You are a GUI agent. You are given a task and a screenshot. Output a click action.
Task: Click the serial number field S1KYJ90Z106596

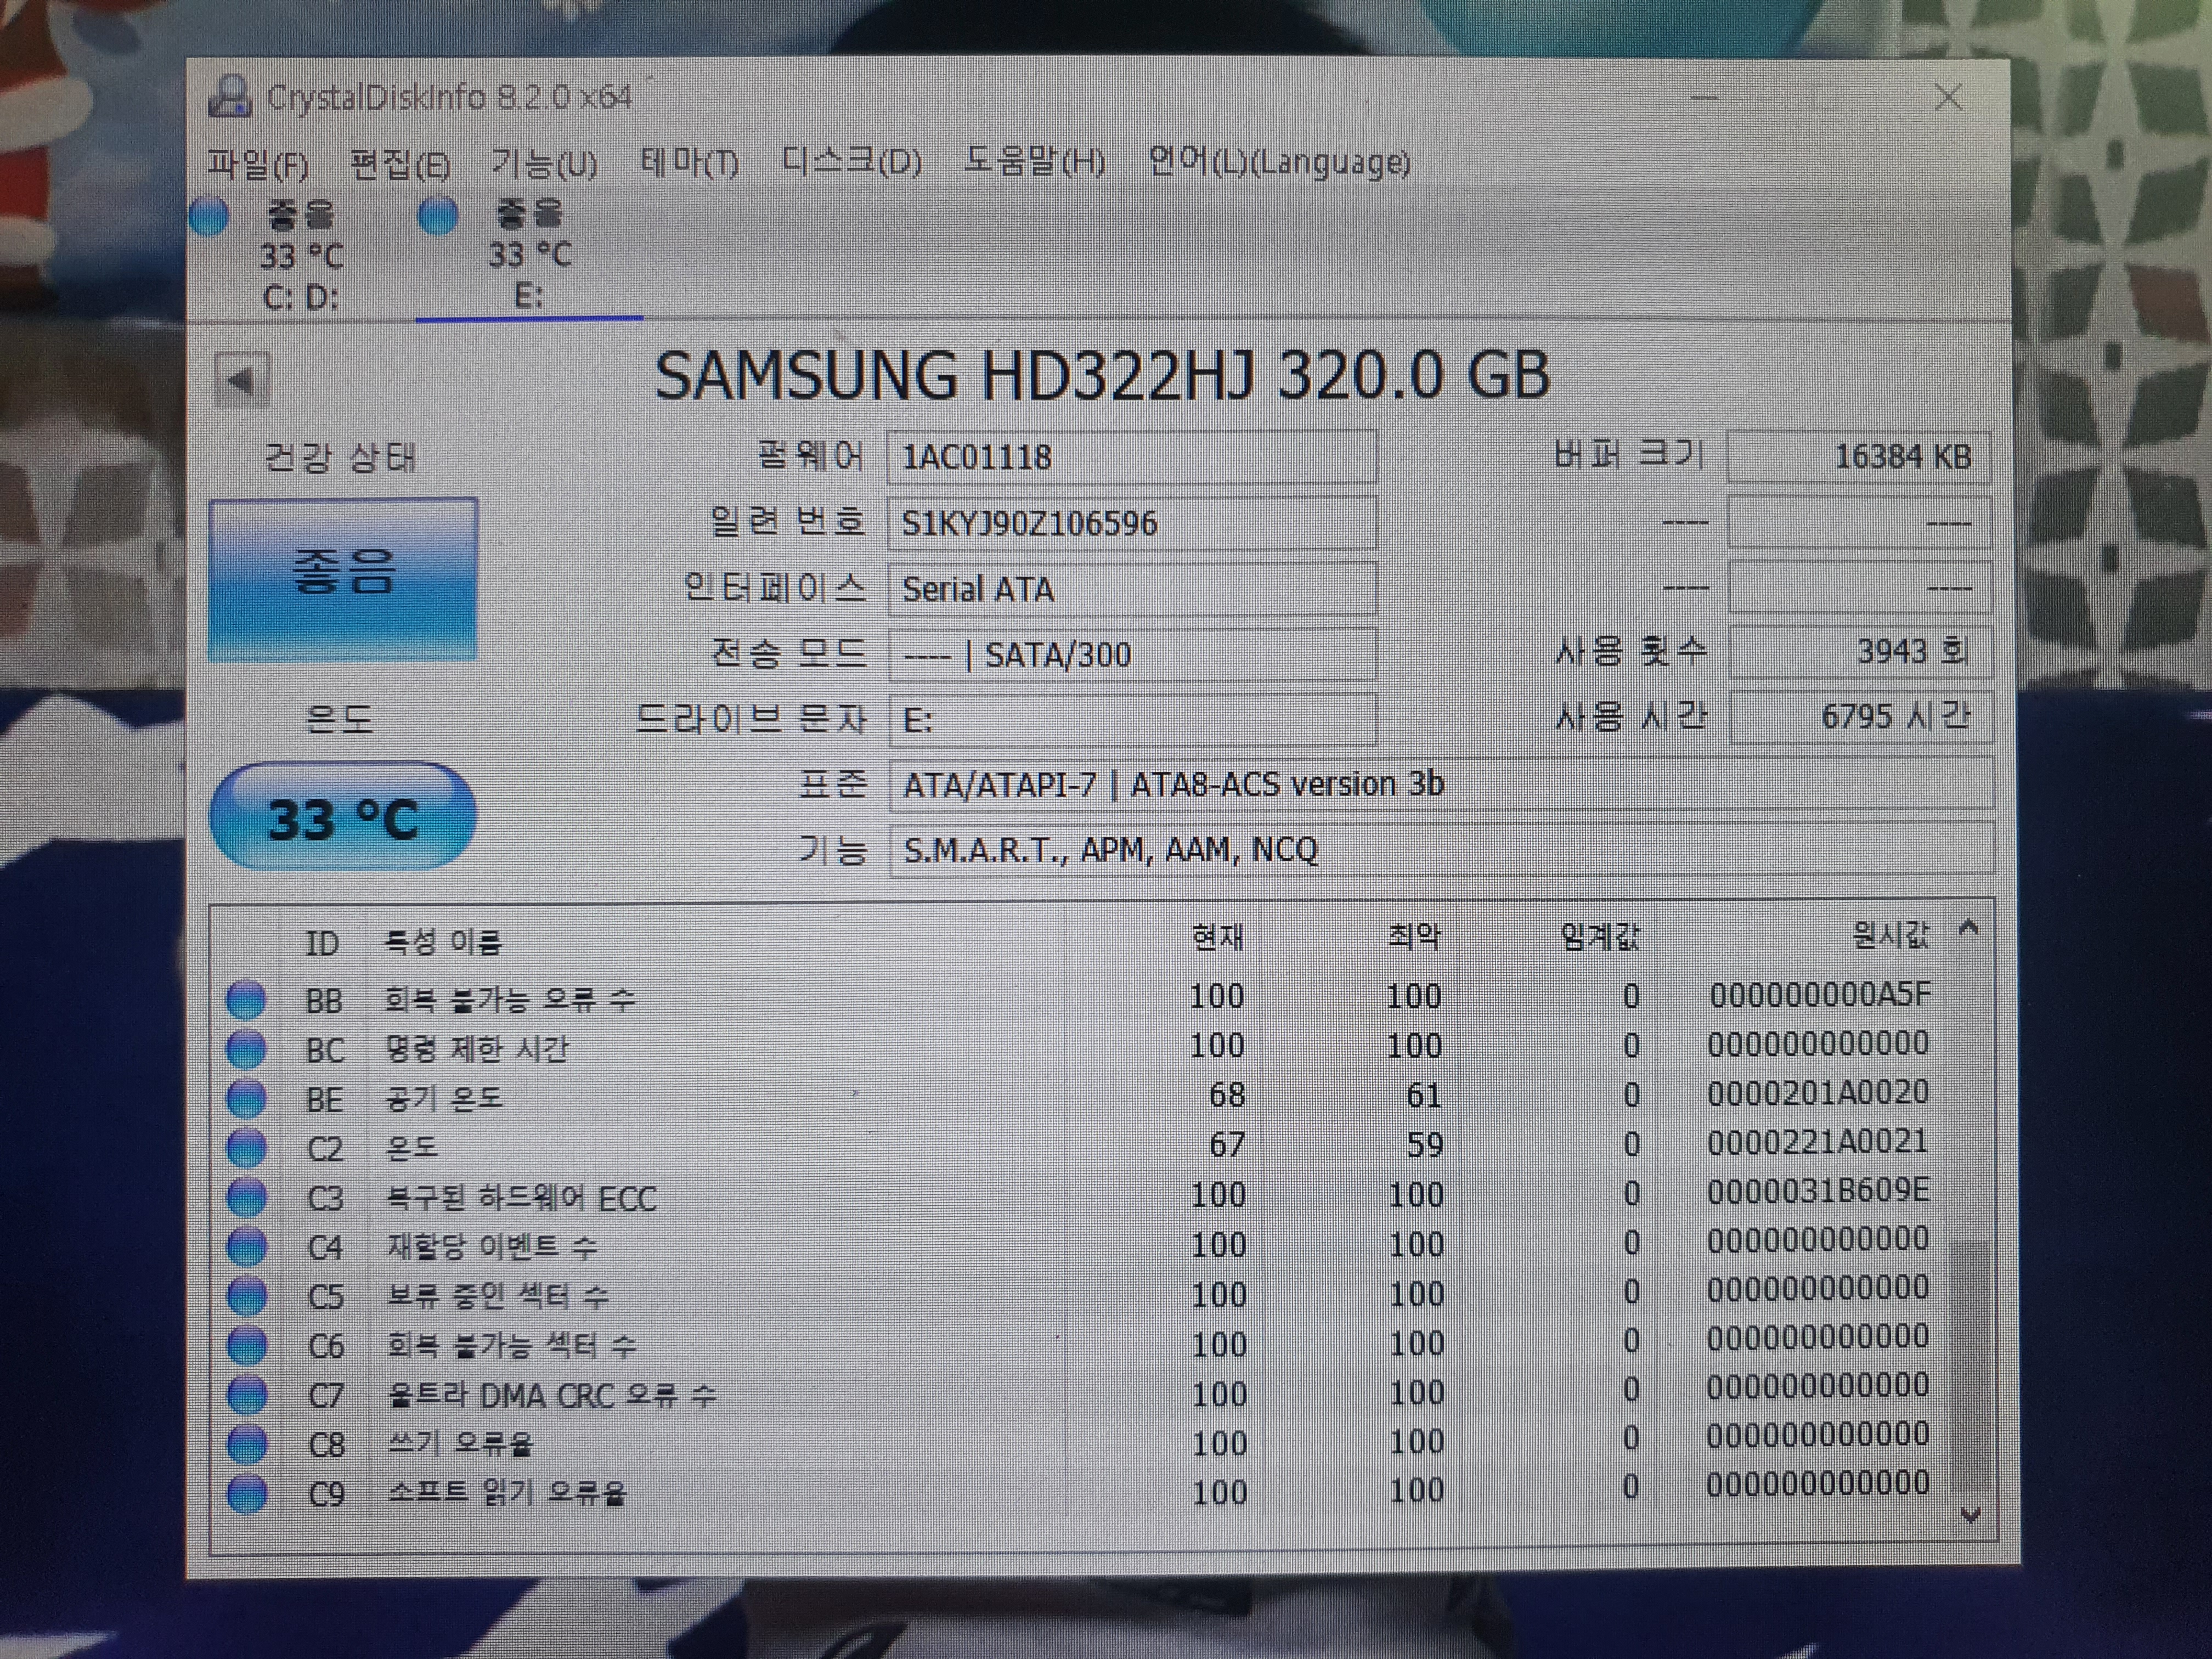point(1132,523)
